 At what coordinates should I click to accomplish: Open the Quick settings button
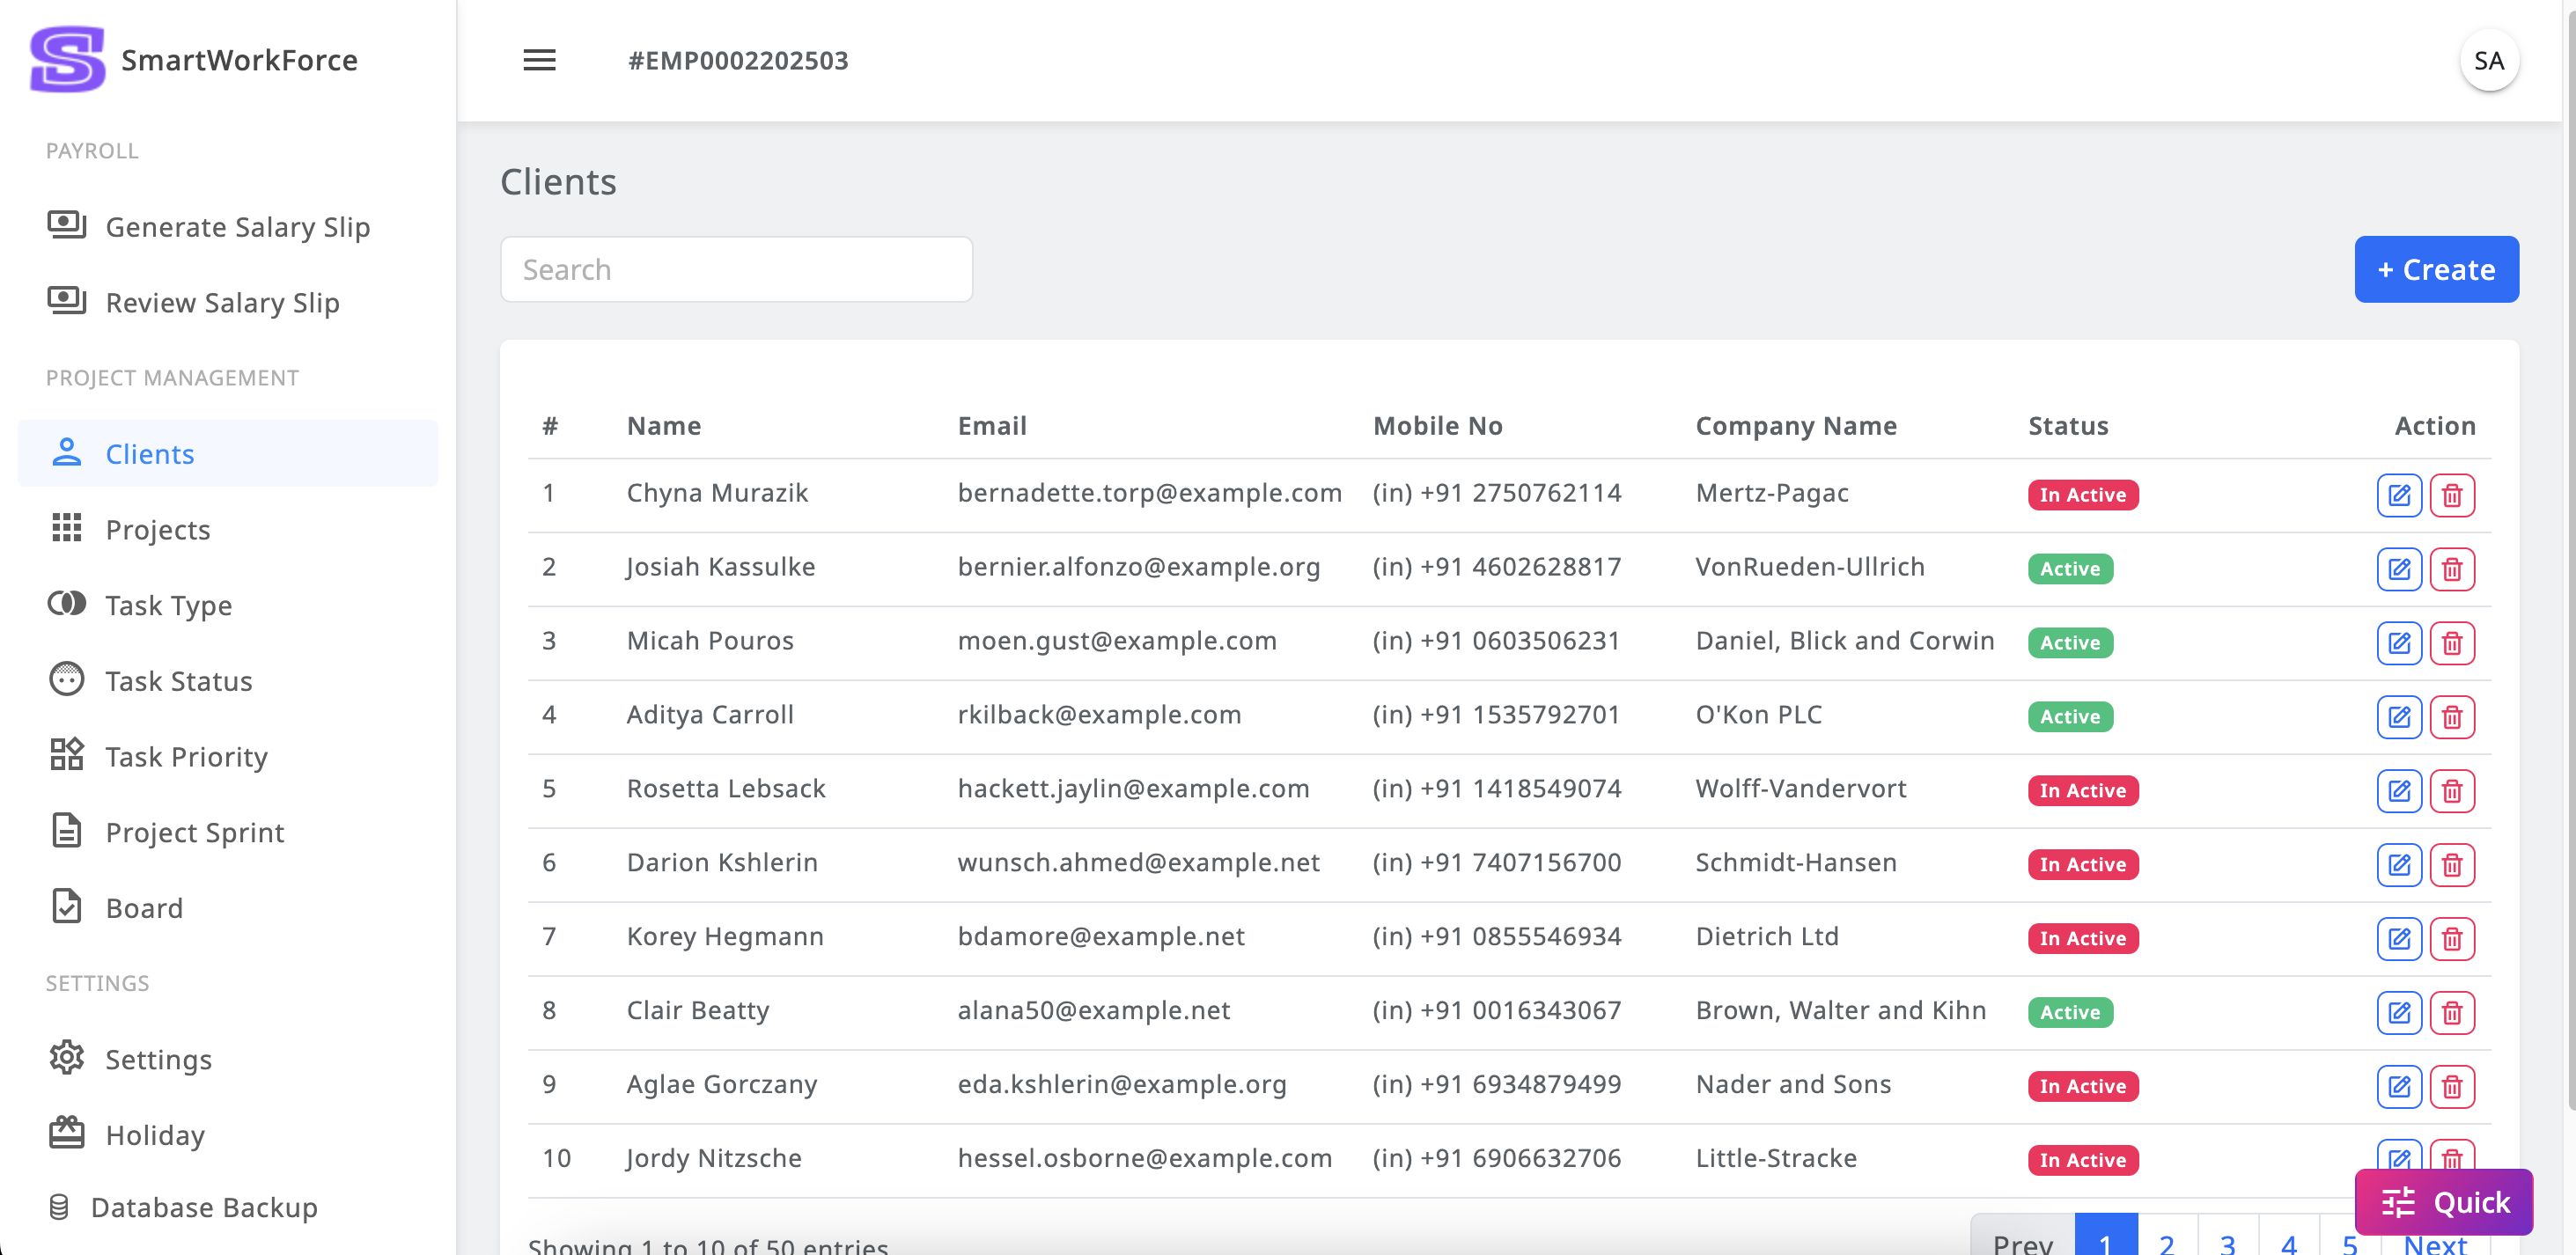[2443, 1202]
